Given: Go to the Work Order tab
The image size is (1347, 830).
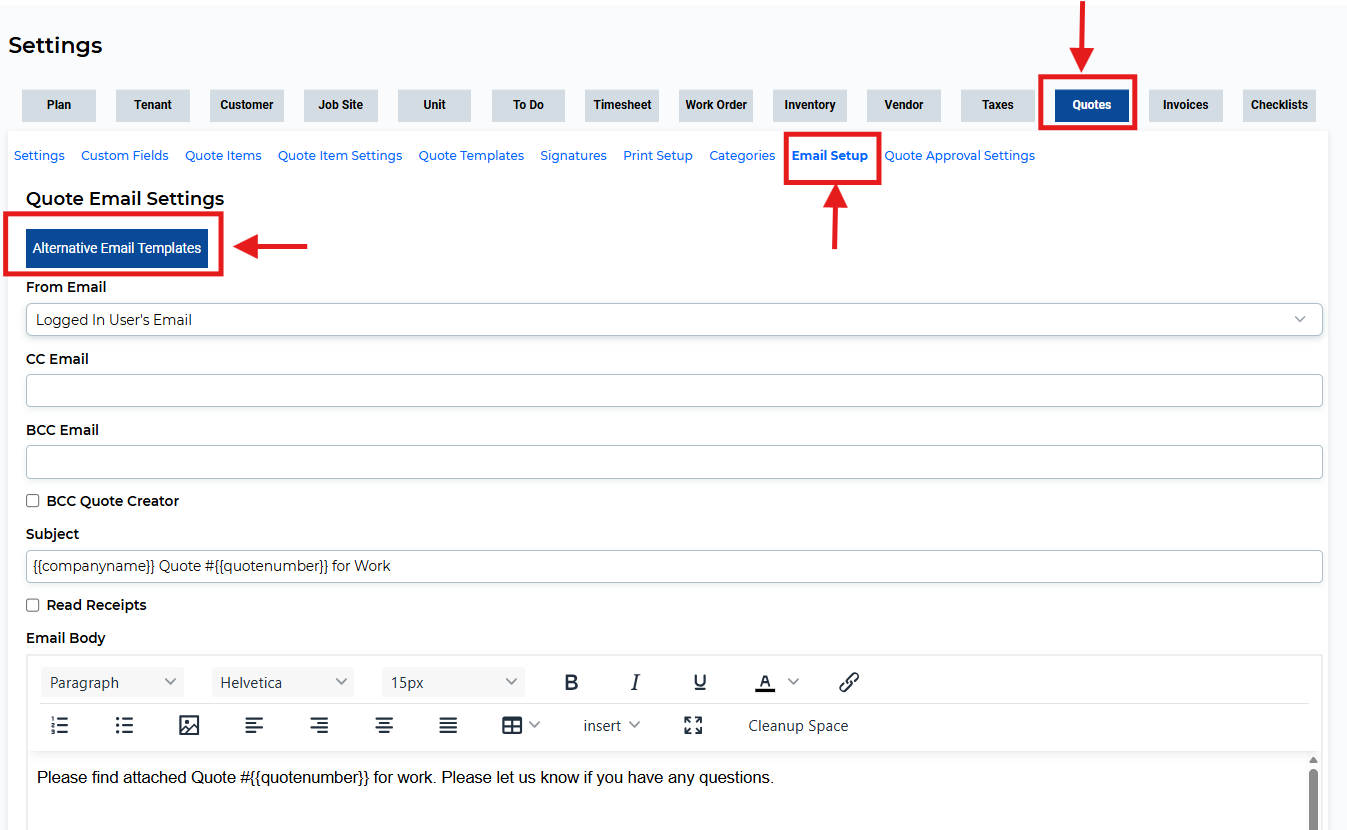Looking at the screenshot, I should point(716,105).
